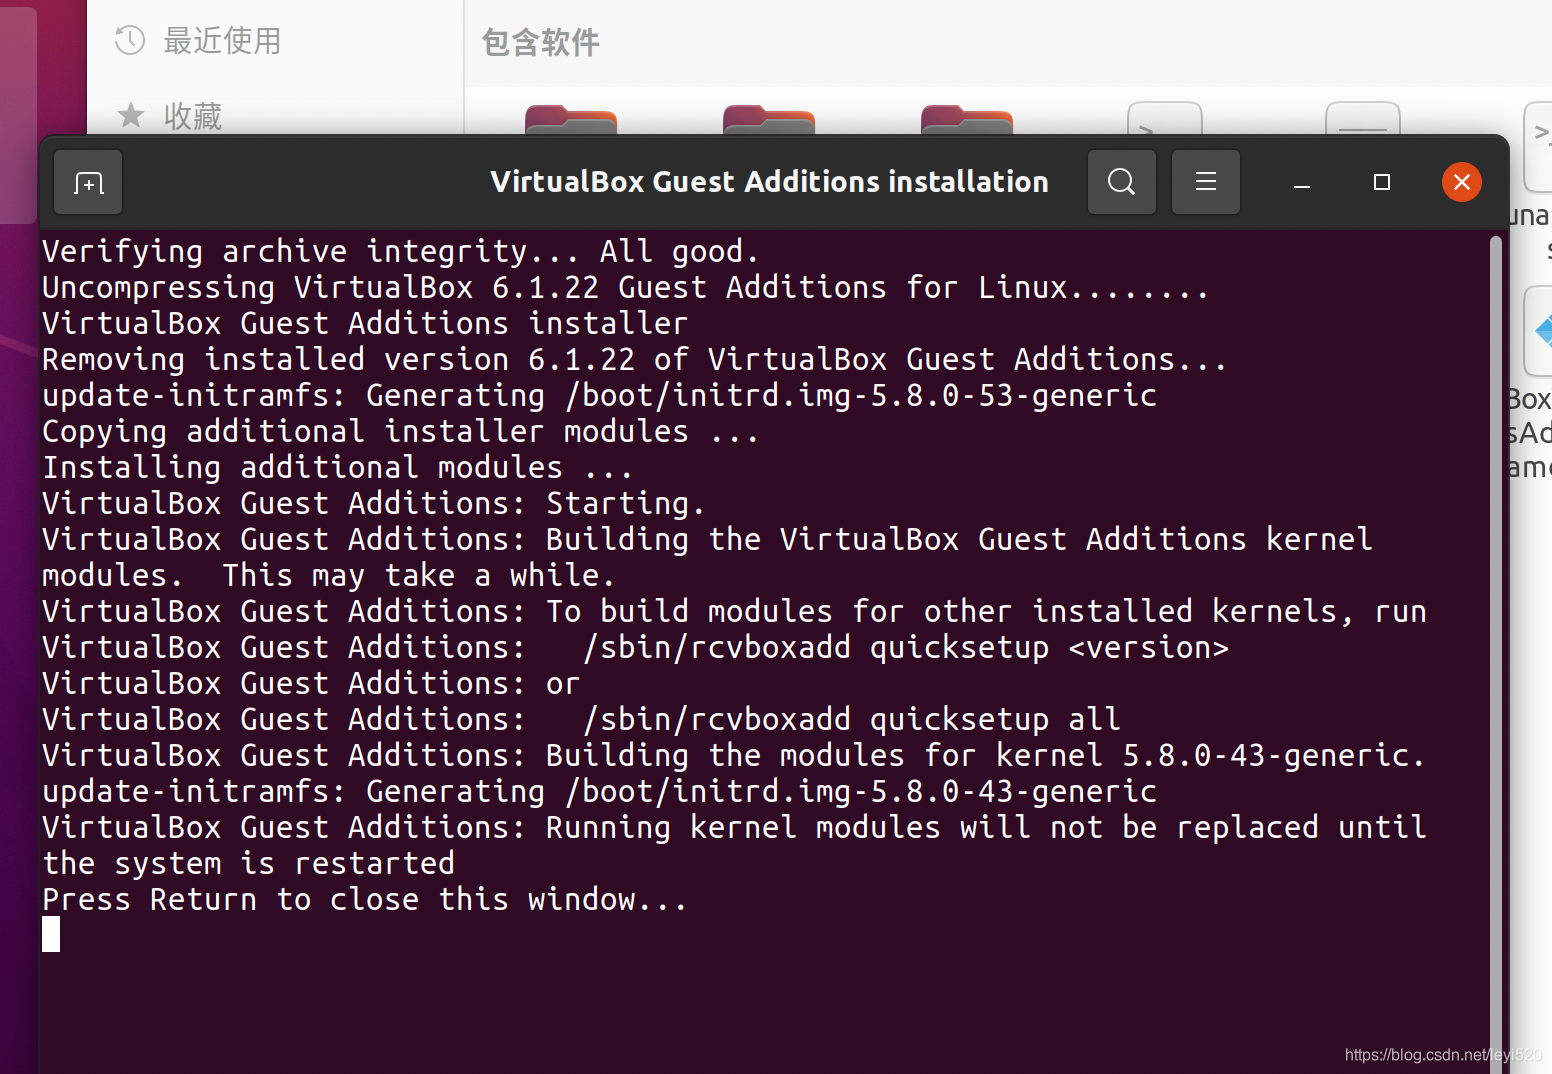Maximize the Guest Additions terminal window
1552x1074 pixels.
pyautogui.click(x=1381, y=182)
